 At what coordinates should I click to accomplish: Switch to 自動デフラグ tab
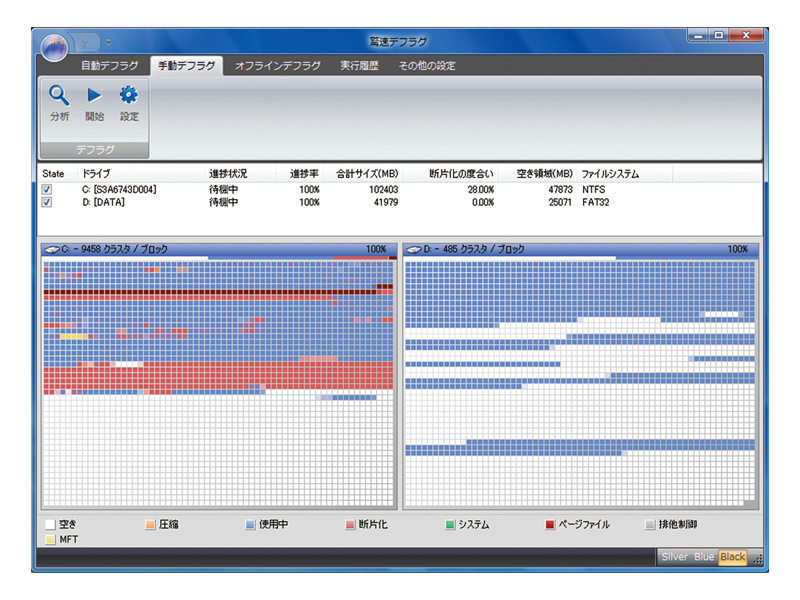tap(110, 66)
